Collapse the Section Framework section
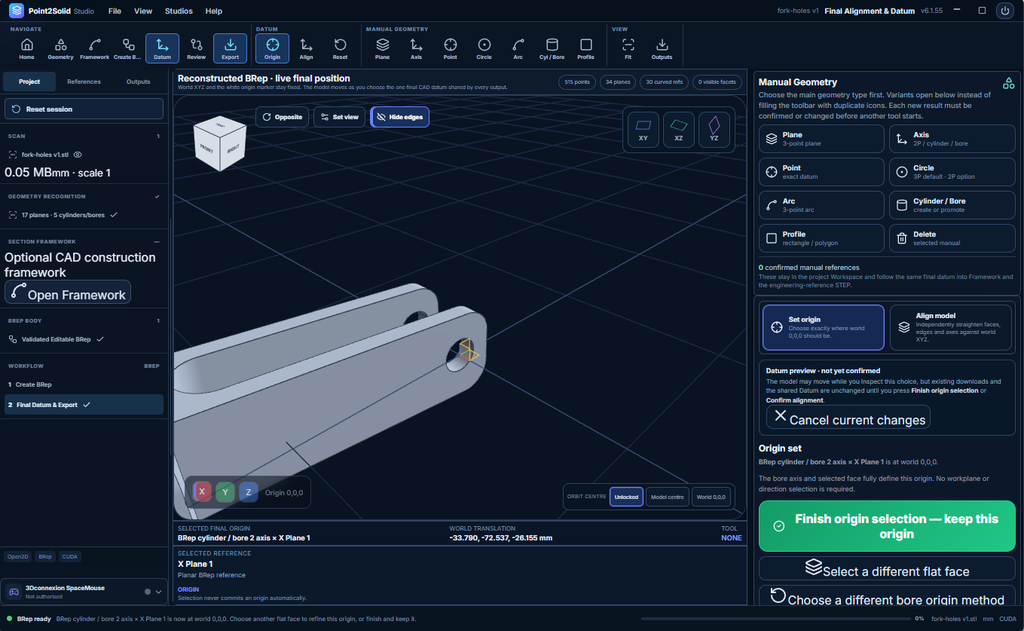The width and height of the screenshot is (1024, 631). coord(157,242)
